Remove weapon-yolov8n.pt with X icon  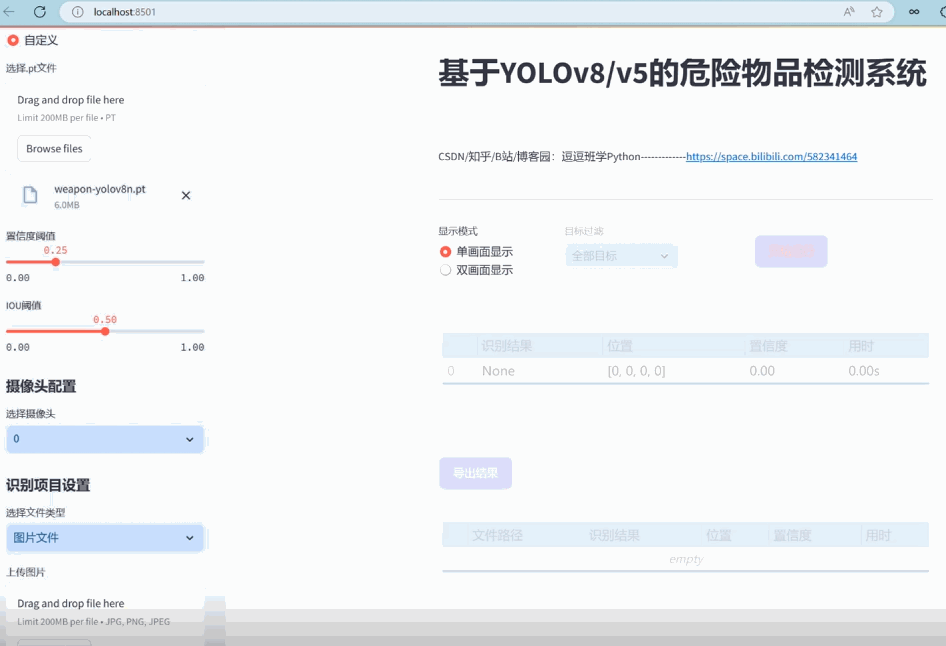click(186, 195)
